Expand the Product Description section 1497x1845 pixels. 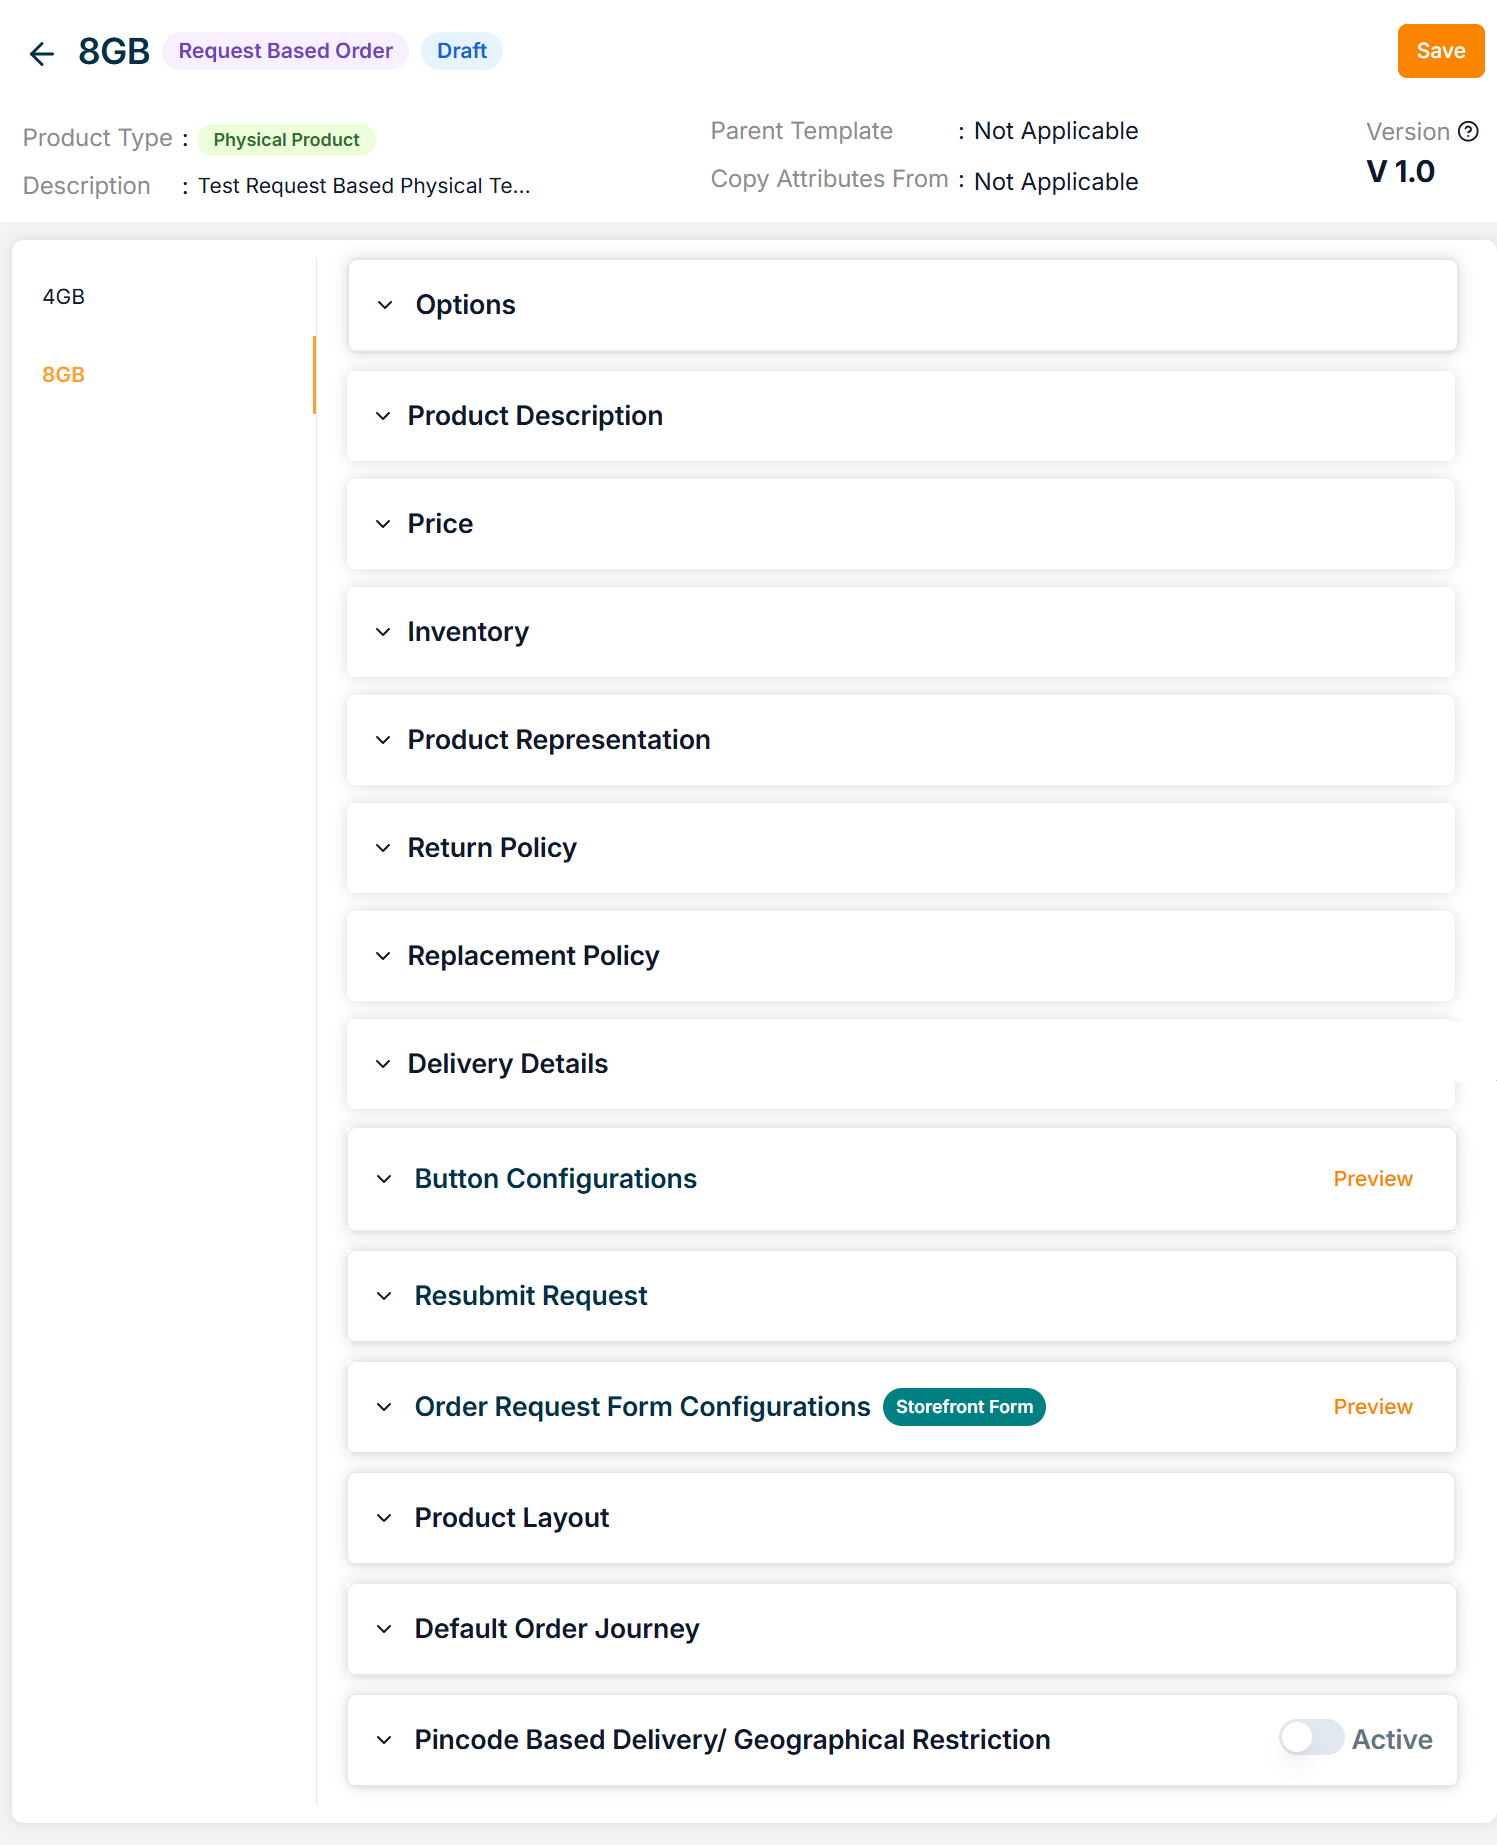tap(535, 416)
